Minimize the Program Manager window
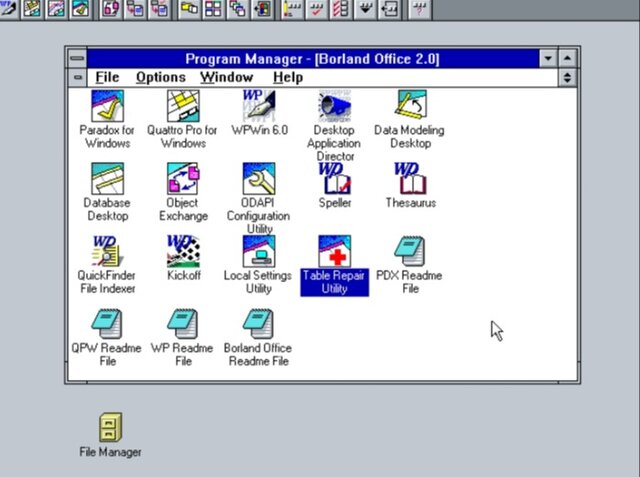Viewport: 640px width, 477px height. pyautogui.click(x=548, y=58)
